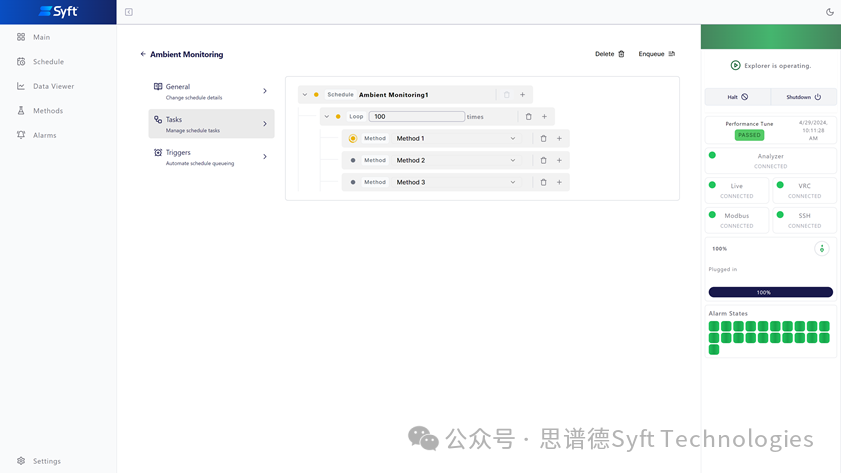841x473 pixels.
Task: Open the Triggers section
Action: coord(211,157)
